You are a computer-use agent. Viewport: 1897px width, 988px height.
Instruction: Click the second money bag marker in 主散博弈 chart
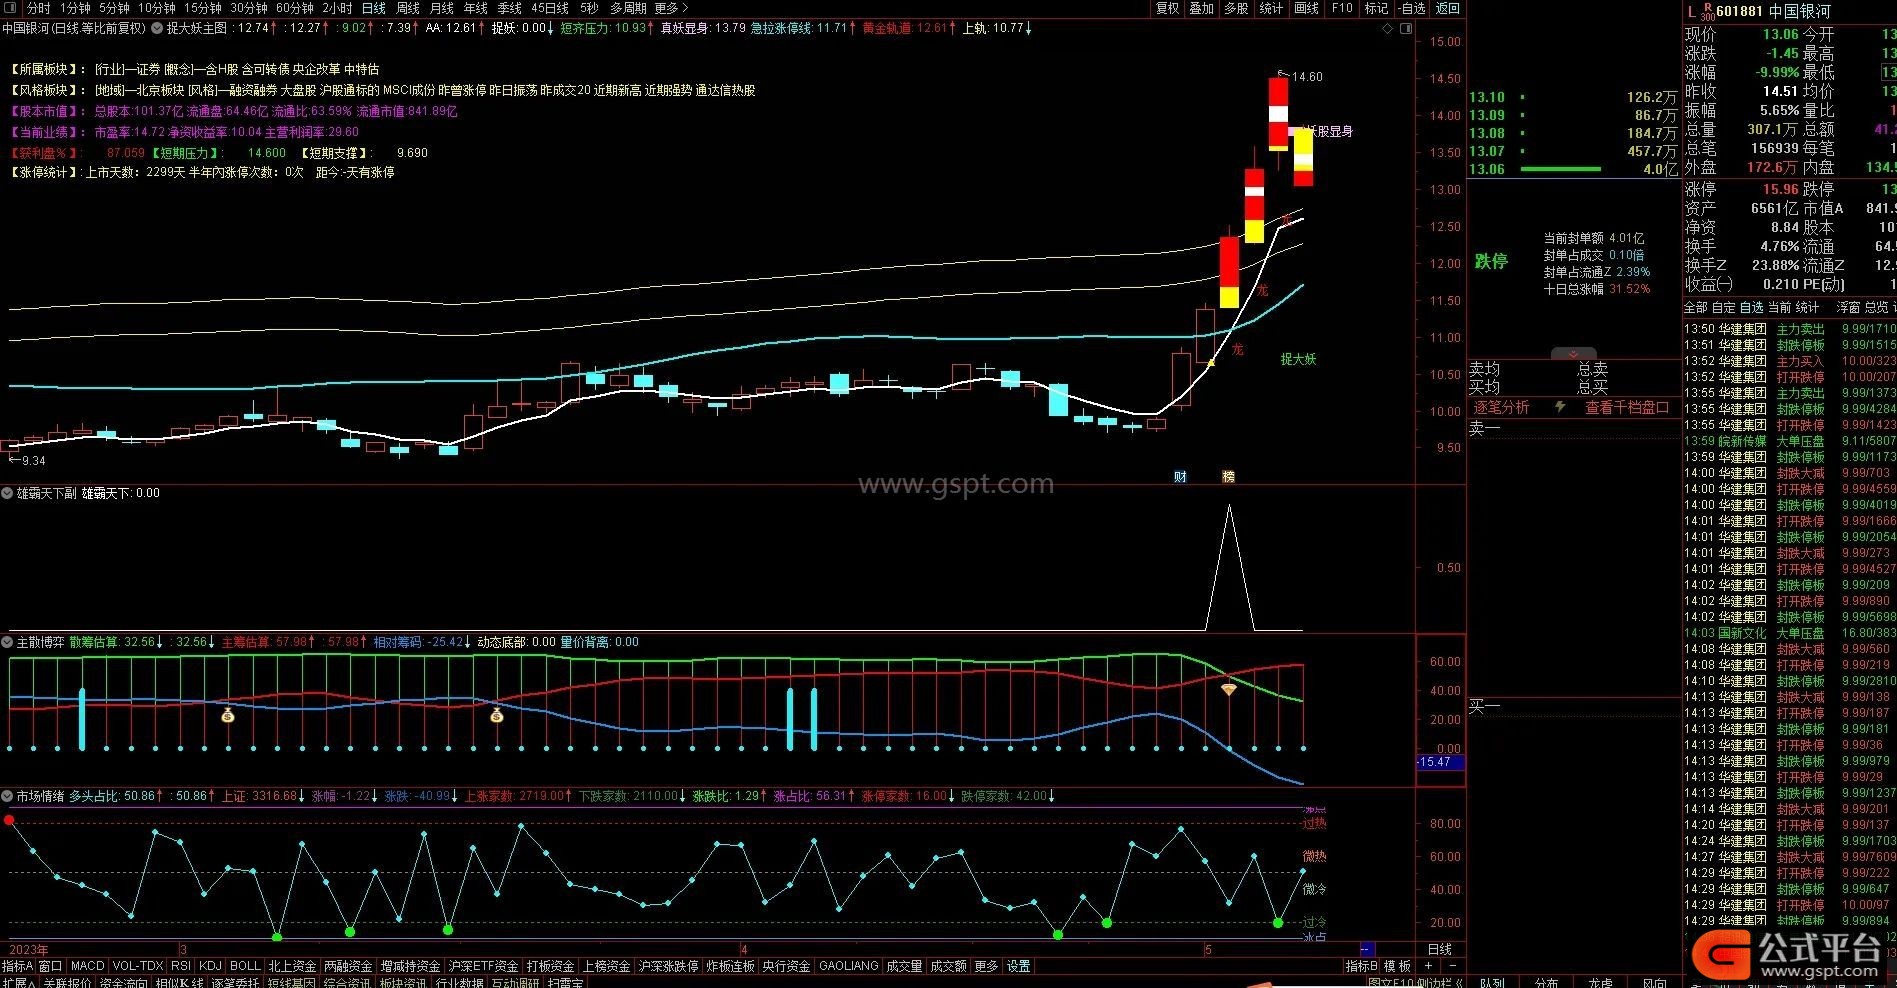pyautogui.click(x=497, y=715)
